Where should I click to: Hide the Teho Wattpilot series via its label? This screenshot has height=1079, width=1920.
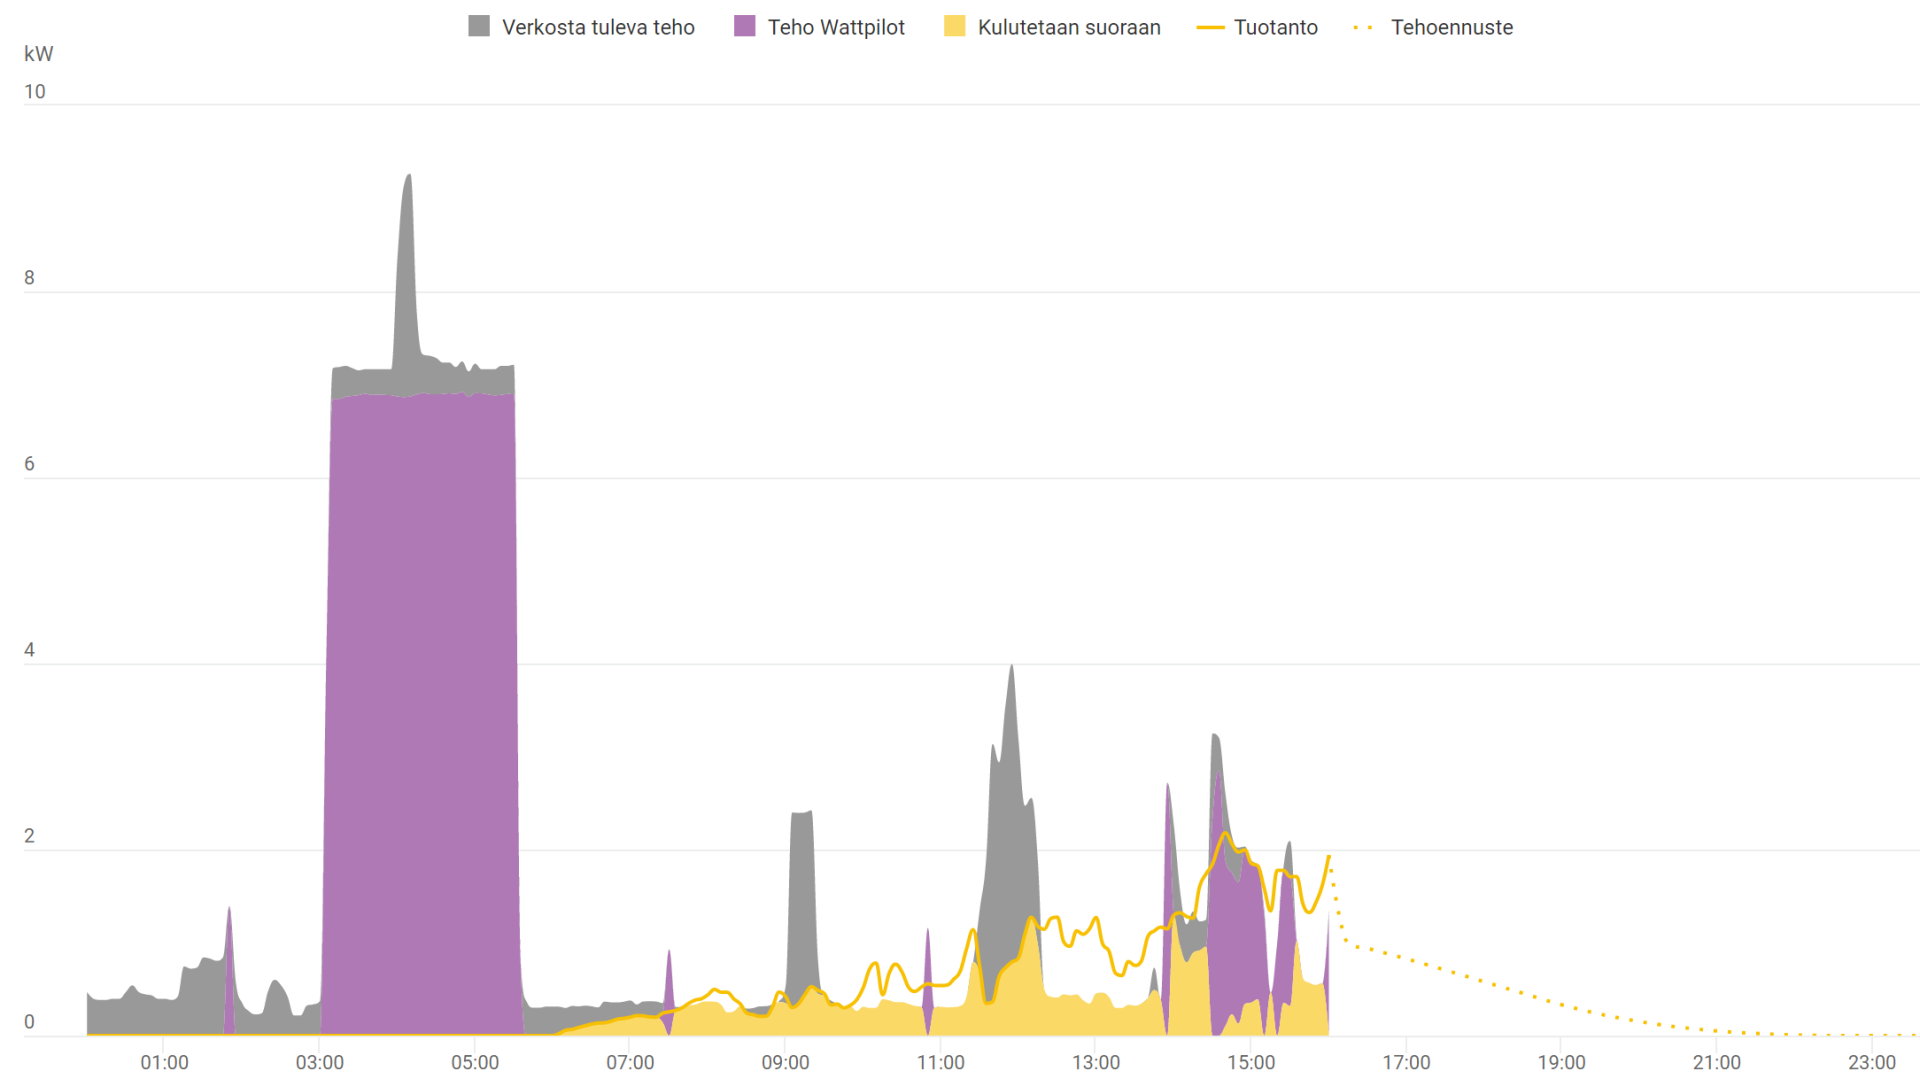click(836, 28)
